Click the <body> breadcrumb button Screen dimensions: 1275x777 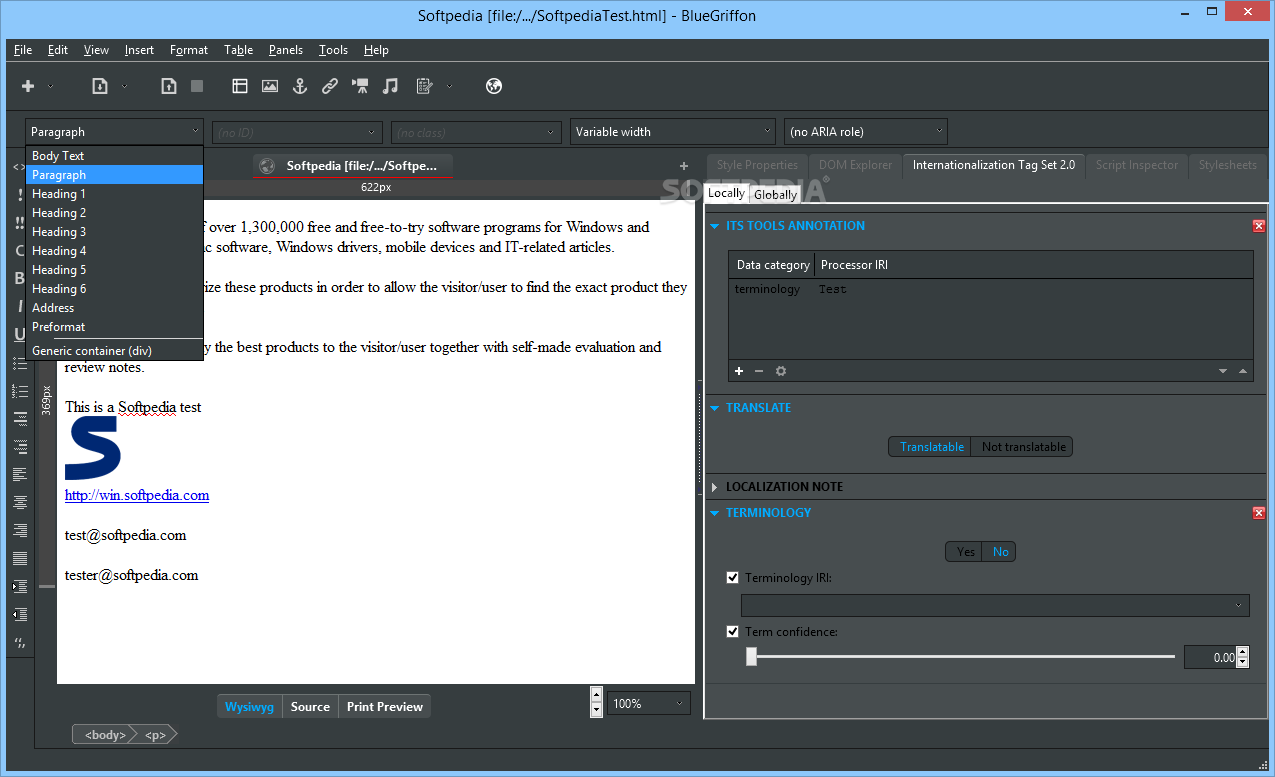point(104,735)
